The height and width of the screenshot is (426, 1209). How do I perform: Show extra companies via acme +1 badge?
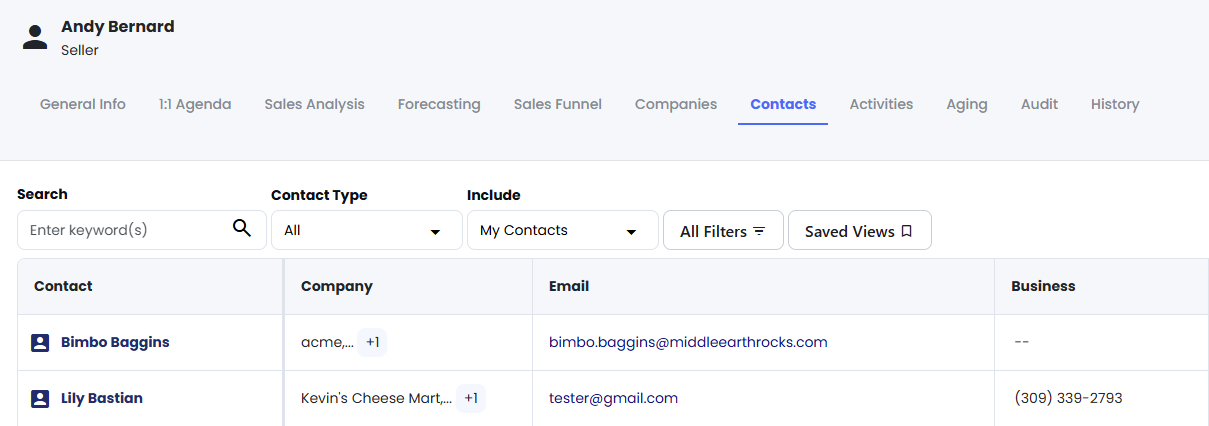click(372, 342)
